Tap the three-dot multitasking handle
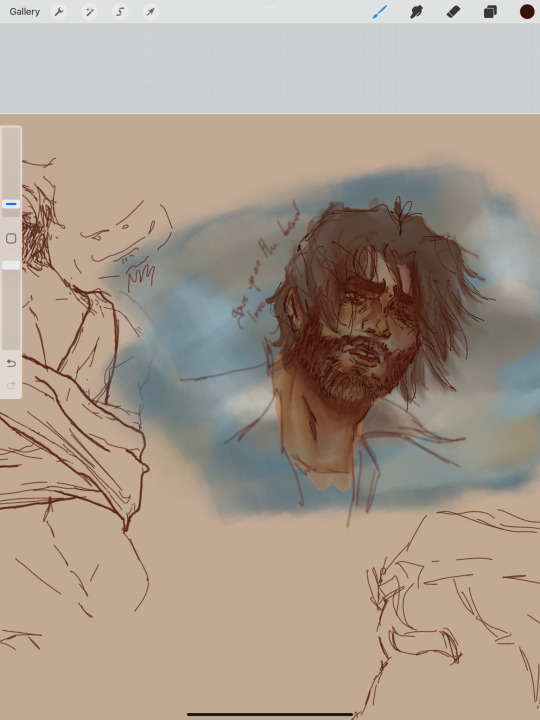The image size is (540, 720). coord(270,6)
